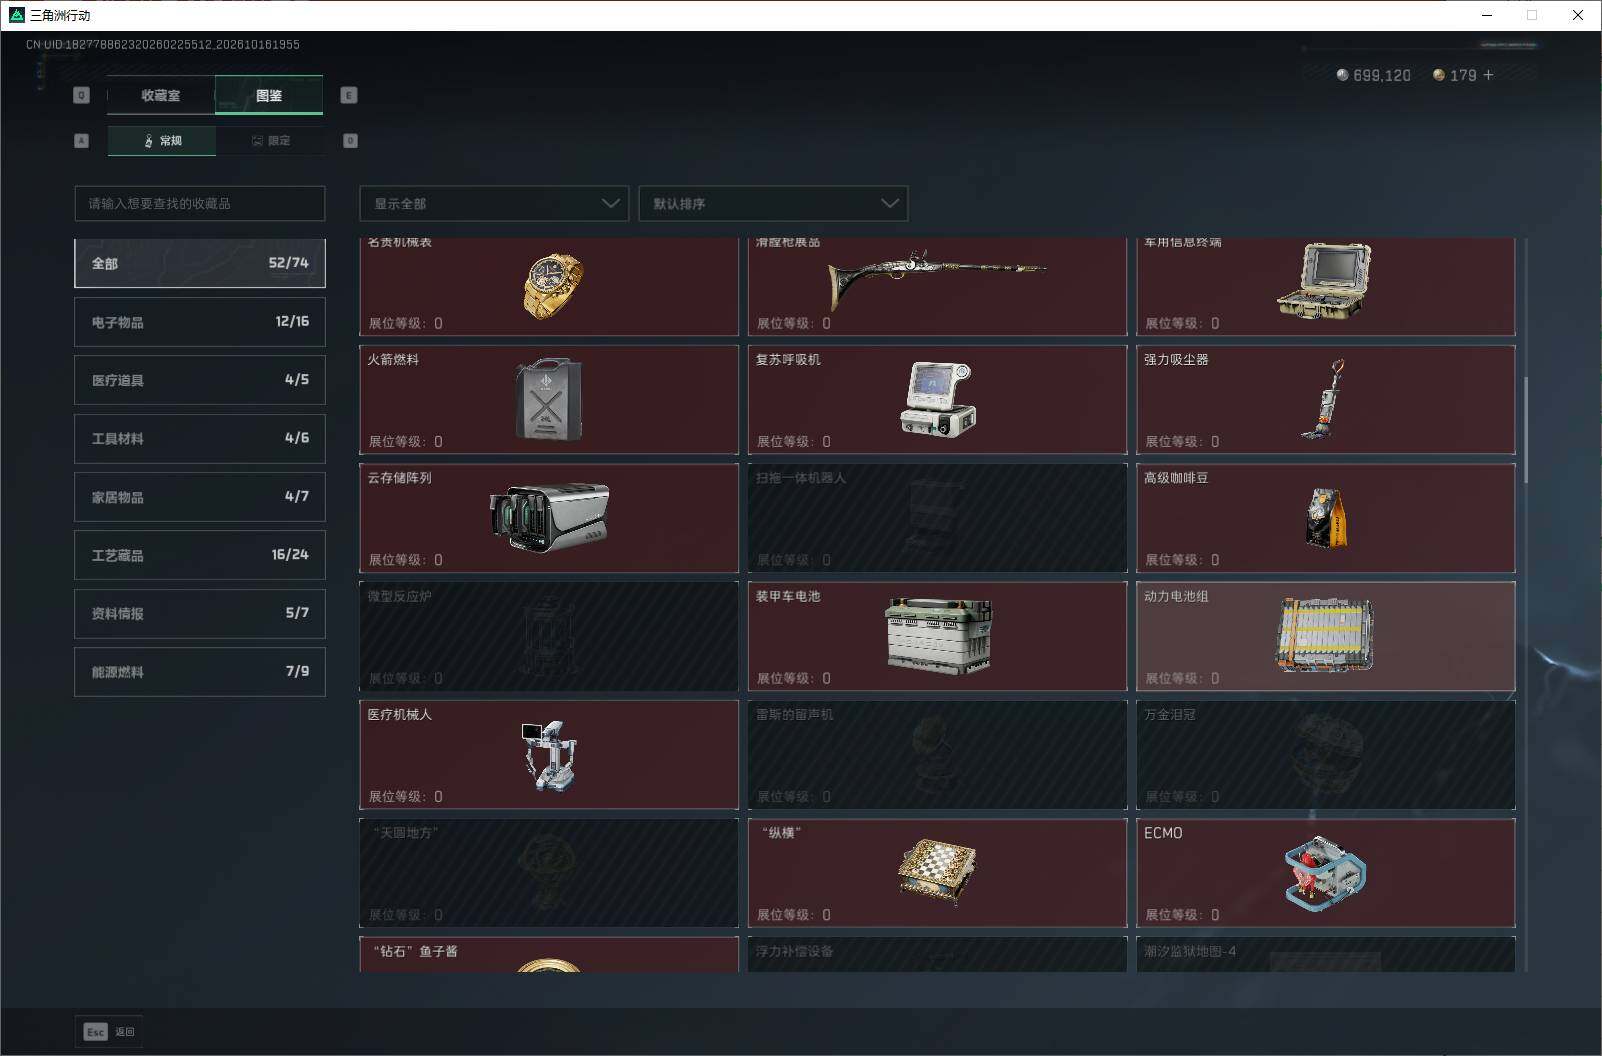1602x1056 pixels.
Task: Select the locked 扫拖一体机器人 card
Action: pyautogui.click(x=937, y=517)
